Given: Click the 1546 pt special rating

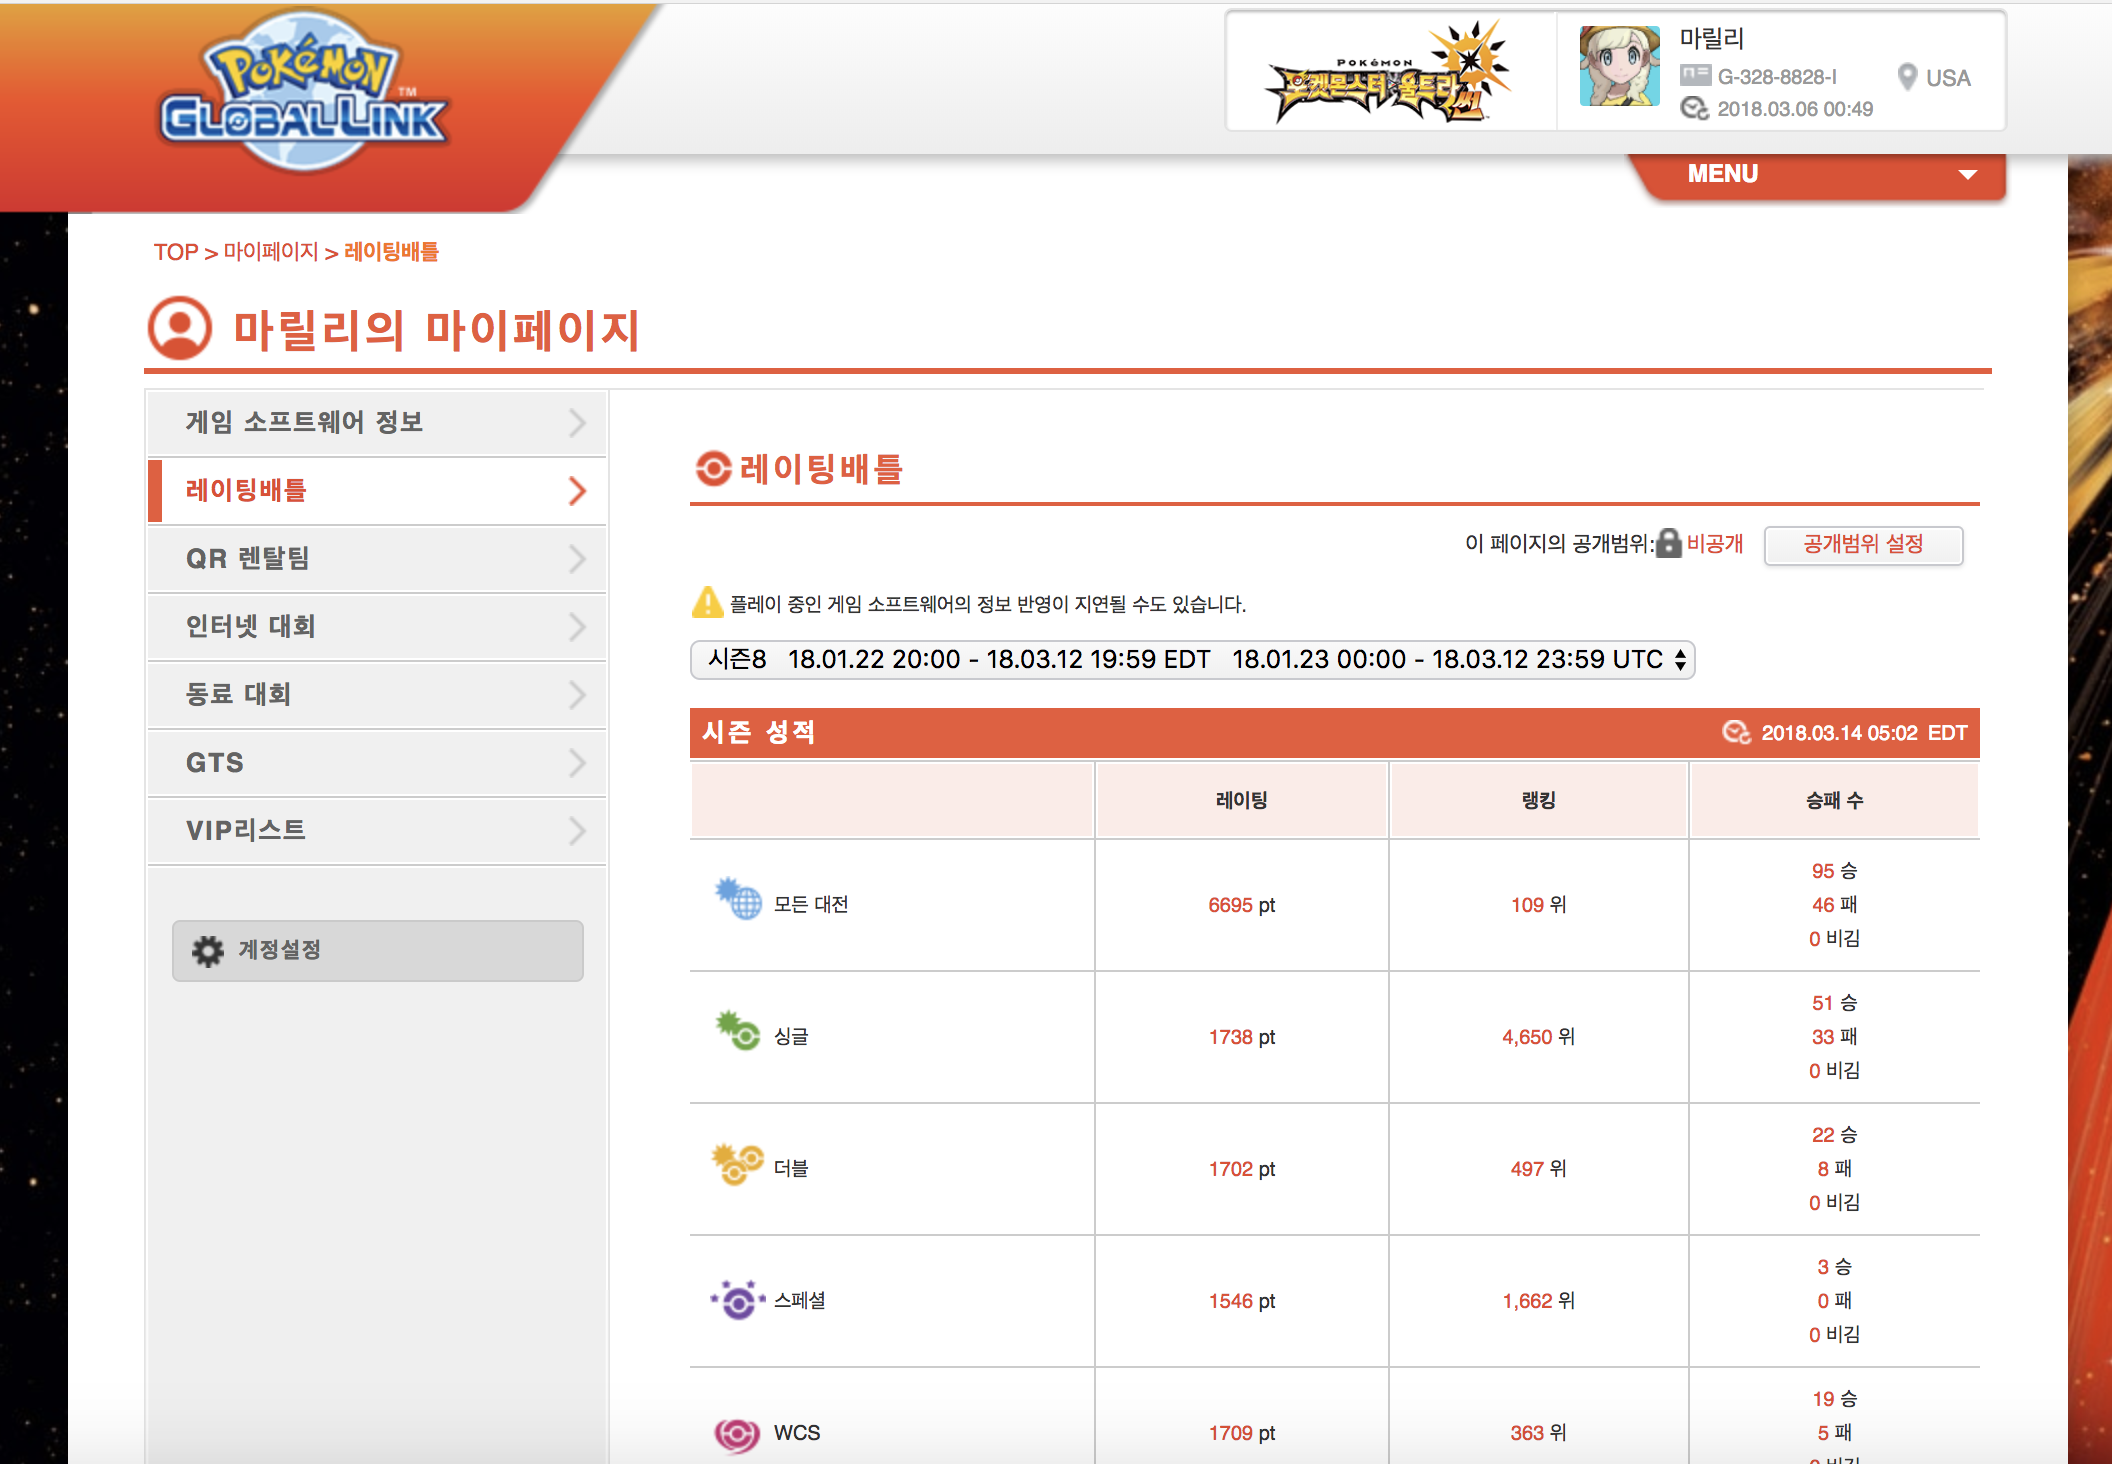Looking at the screenshot, I should 1242,1301.
